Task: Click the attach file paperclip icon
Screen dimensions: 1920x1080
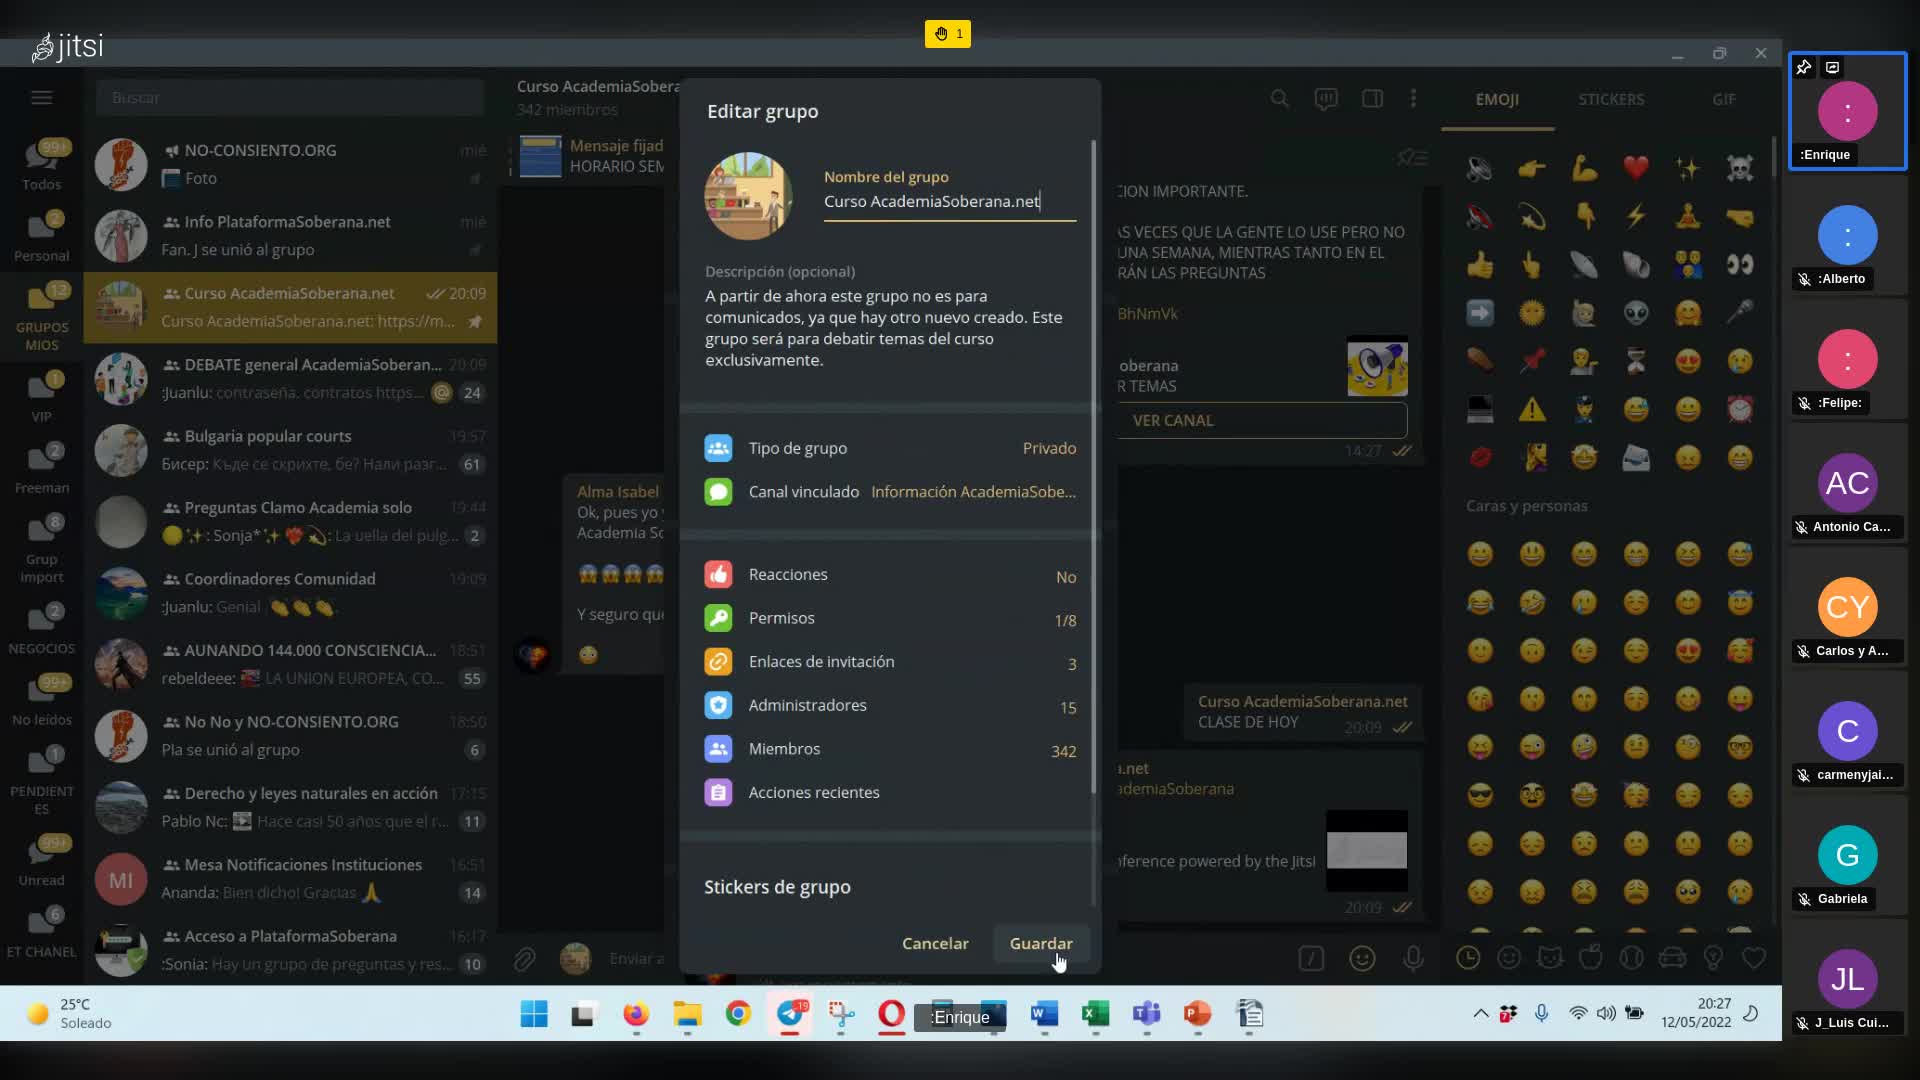Action: pos(525,958)
